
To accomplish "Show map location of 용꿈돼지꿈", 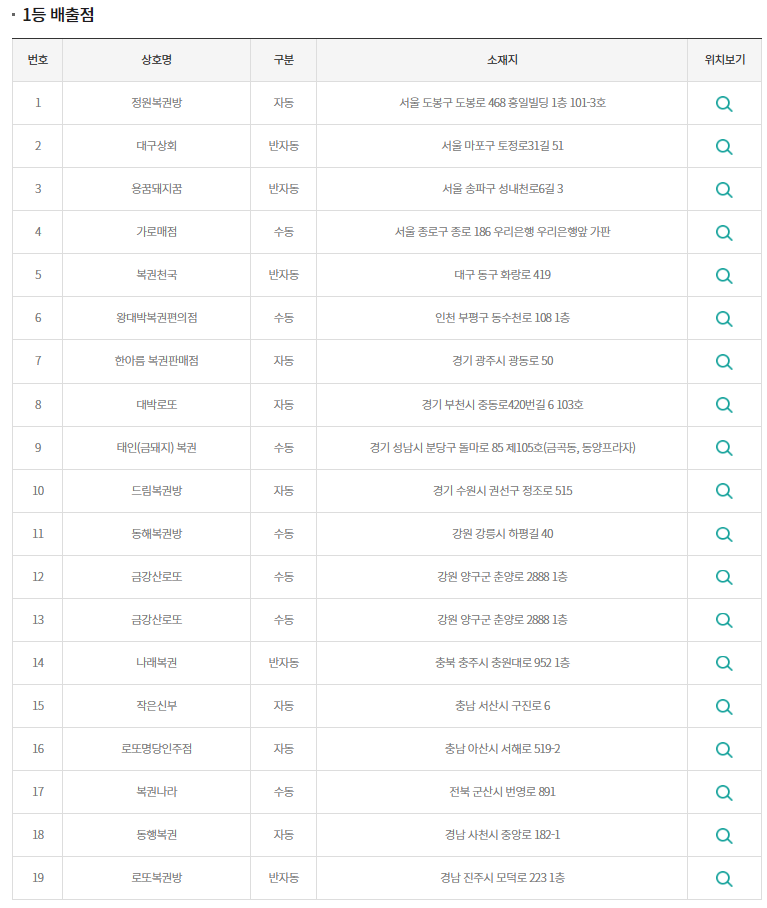I will click(724, 189).
